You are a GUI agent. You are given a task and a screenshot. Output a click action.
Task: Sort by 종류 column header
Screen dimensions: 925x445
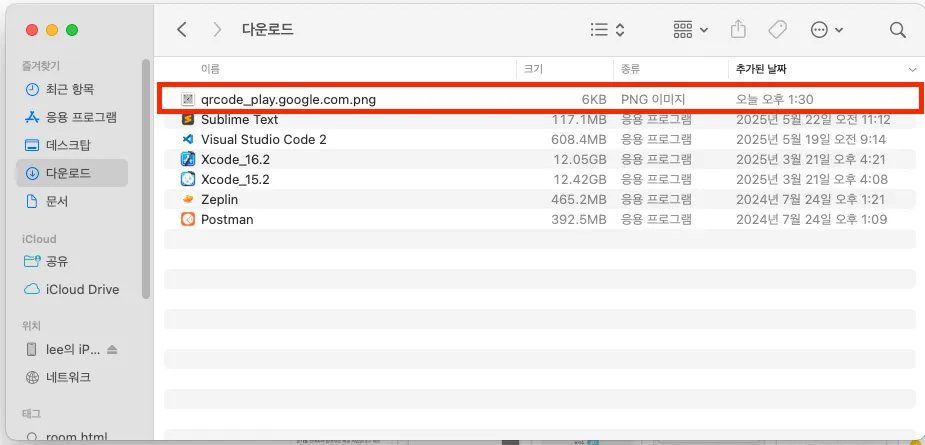(x=630, y=69)
